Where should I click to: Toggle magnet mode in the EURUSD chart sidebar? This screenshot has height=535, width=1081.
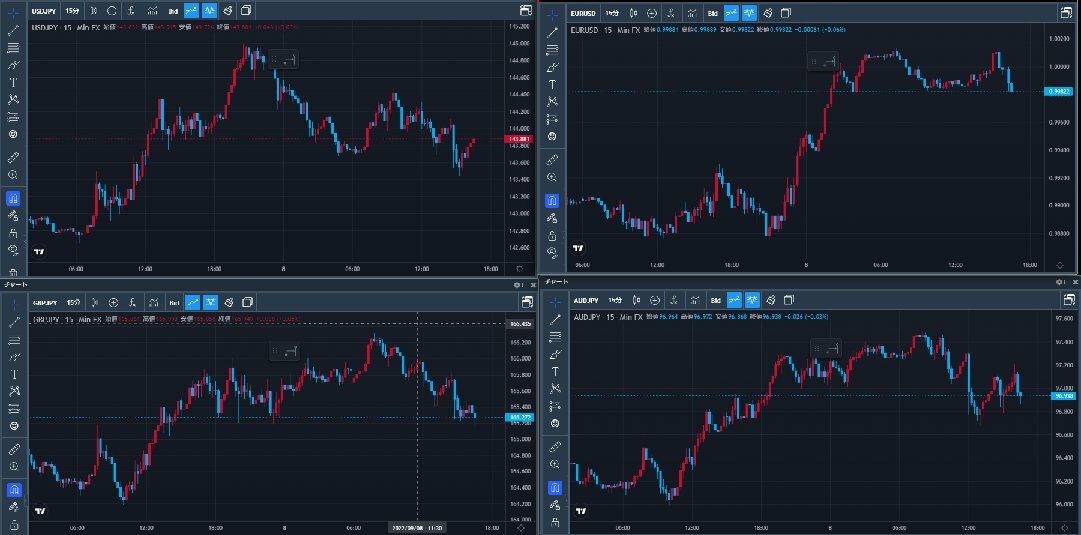pos(551,201)
